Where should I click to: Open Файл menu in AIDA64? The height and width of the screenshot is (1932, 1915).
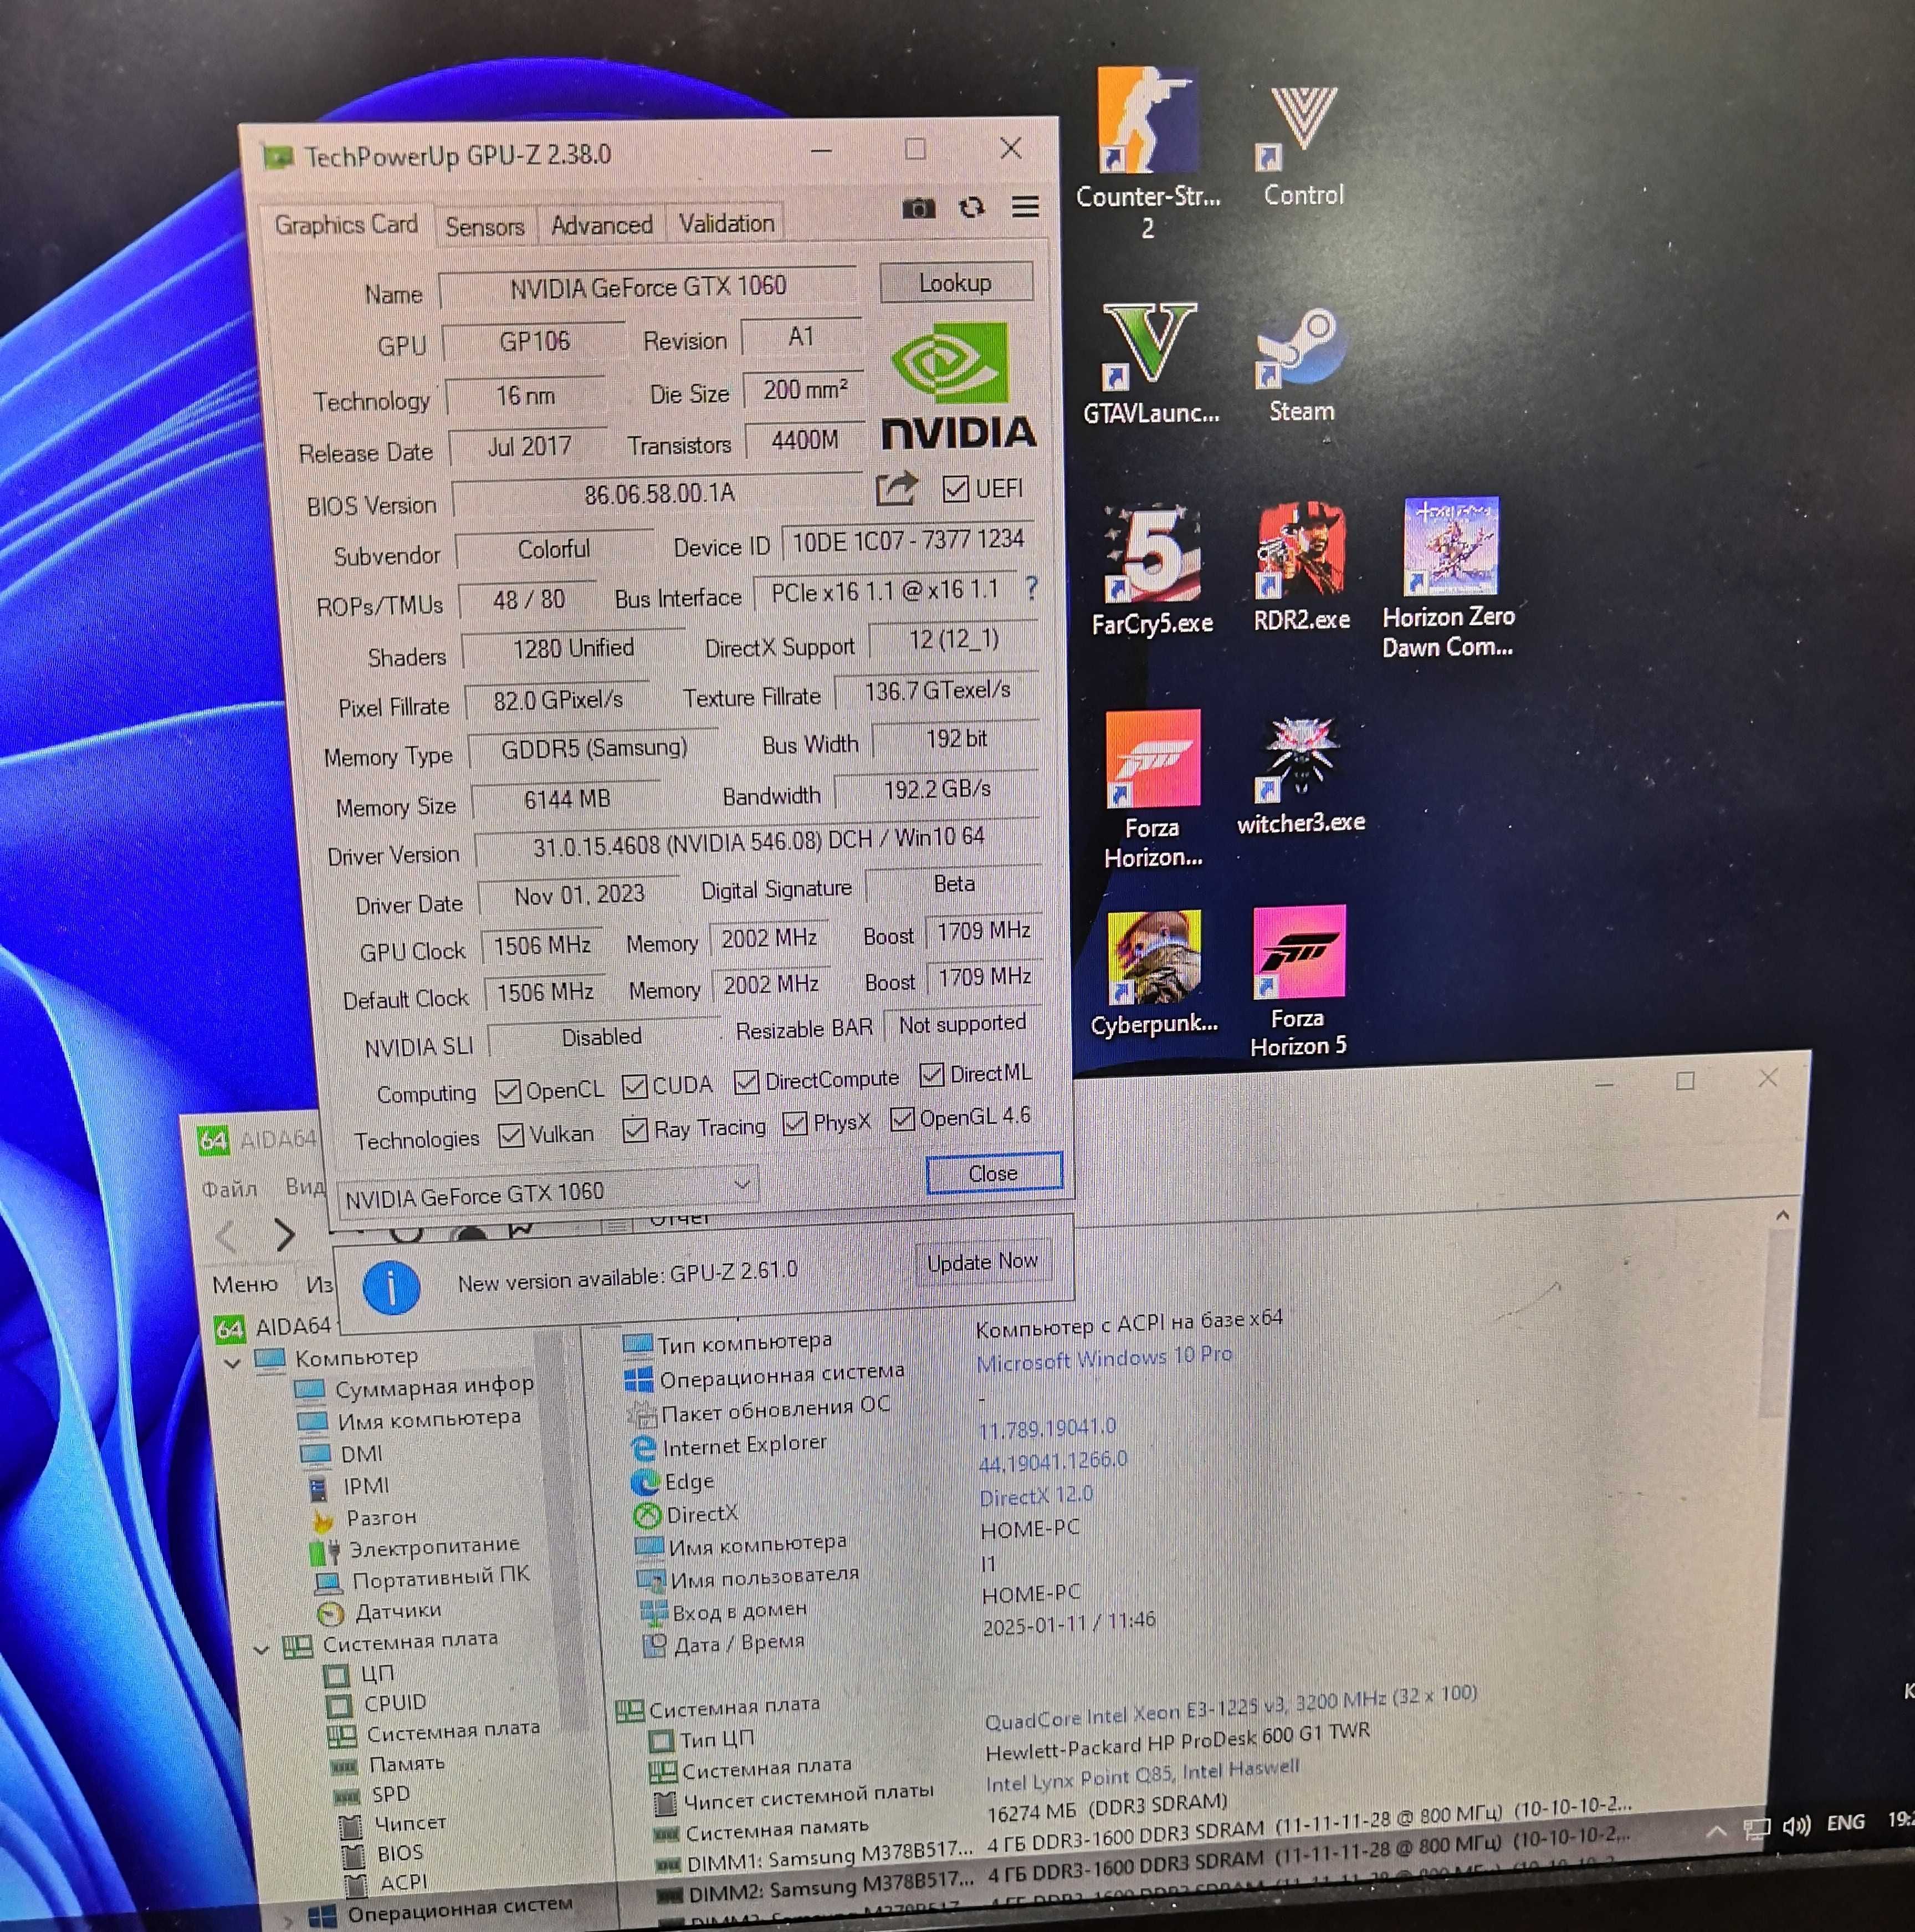[x=230, y=1189]
